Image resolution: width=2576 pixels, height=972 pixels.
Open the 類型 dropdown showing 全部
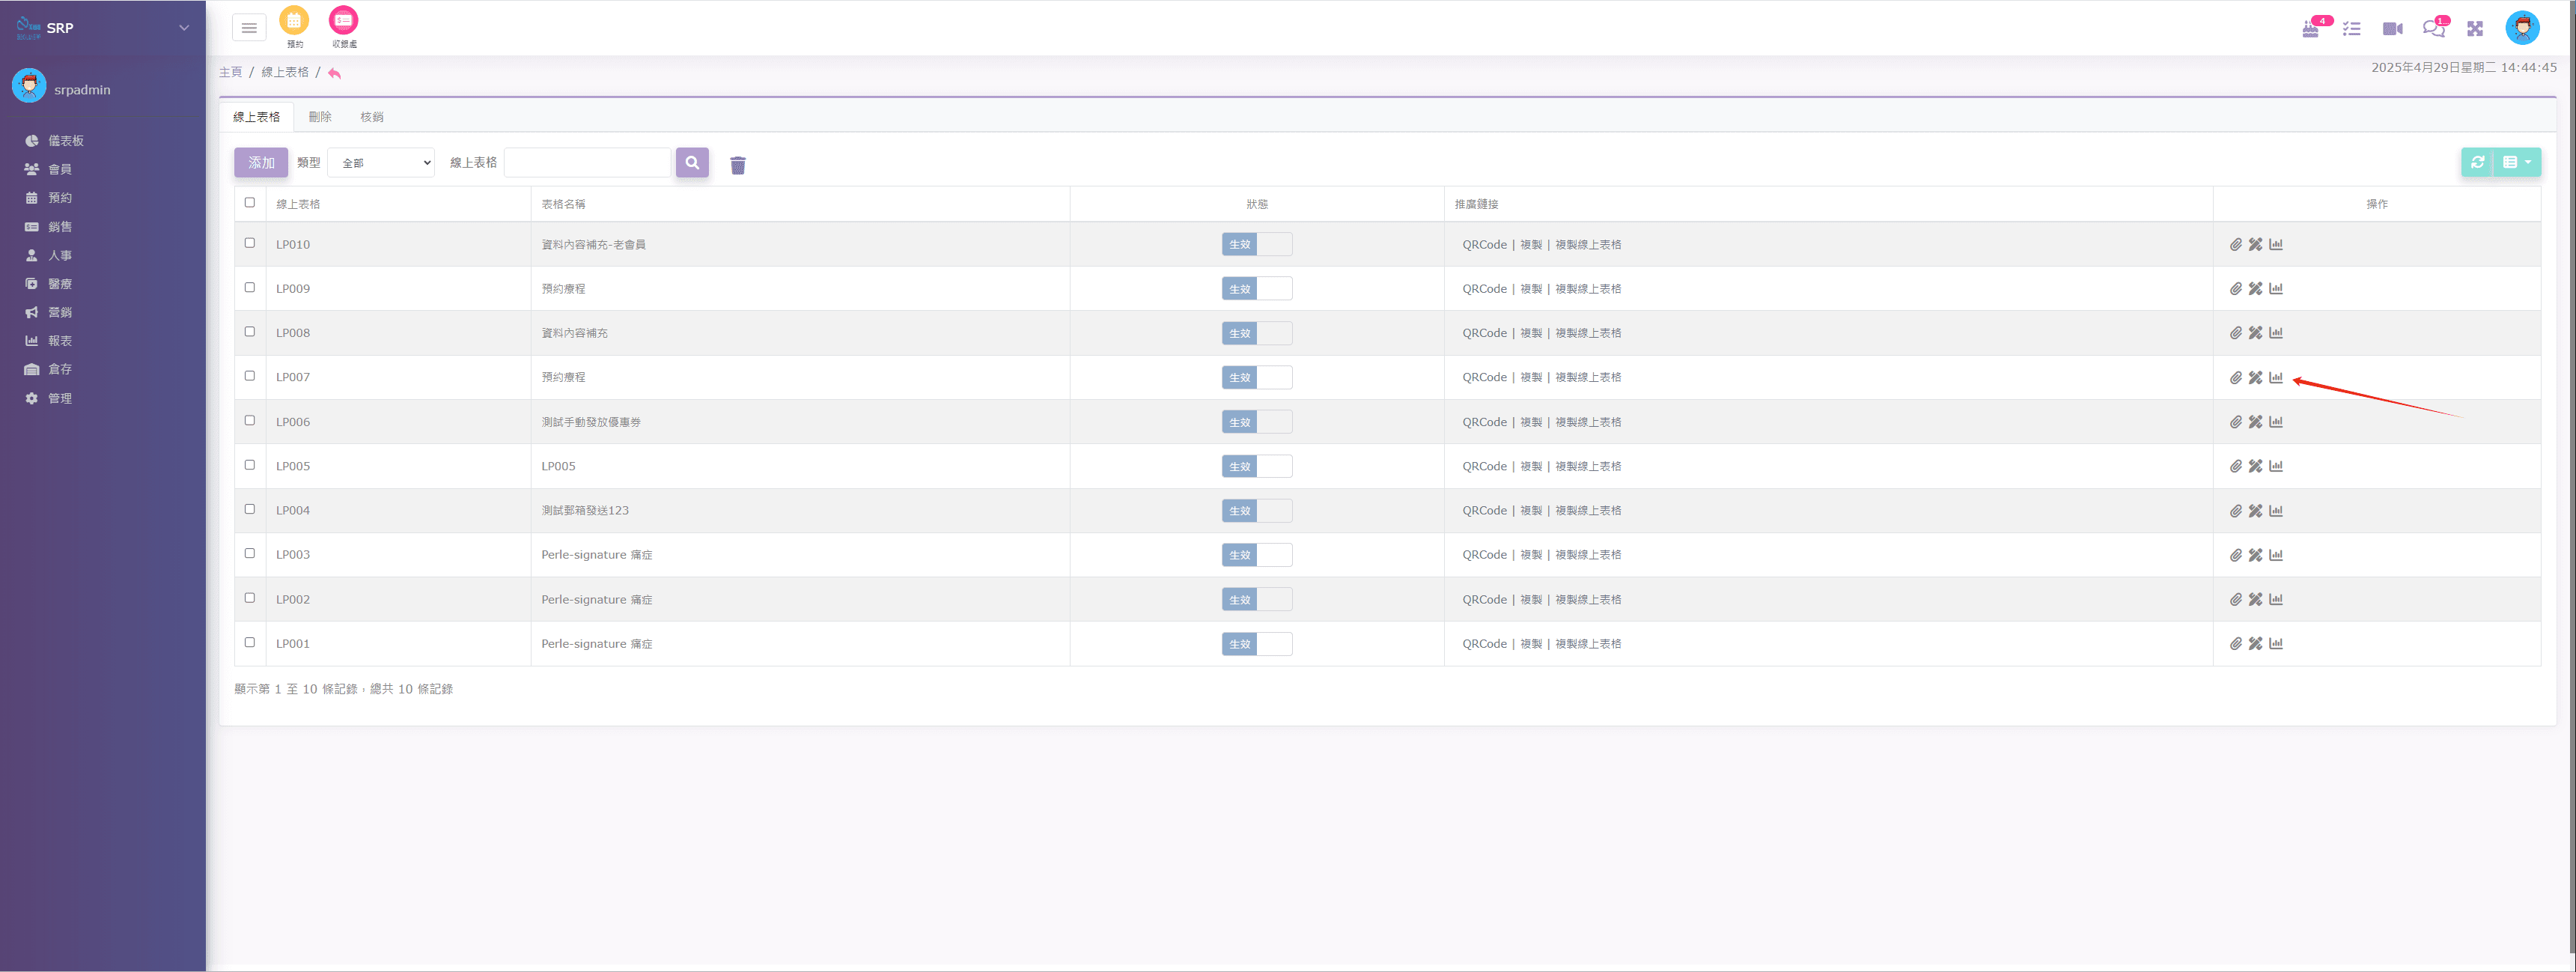pyautogui.click(x=381, y=162)
